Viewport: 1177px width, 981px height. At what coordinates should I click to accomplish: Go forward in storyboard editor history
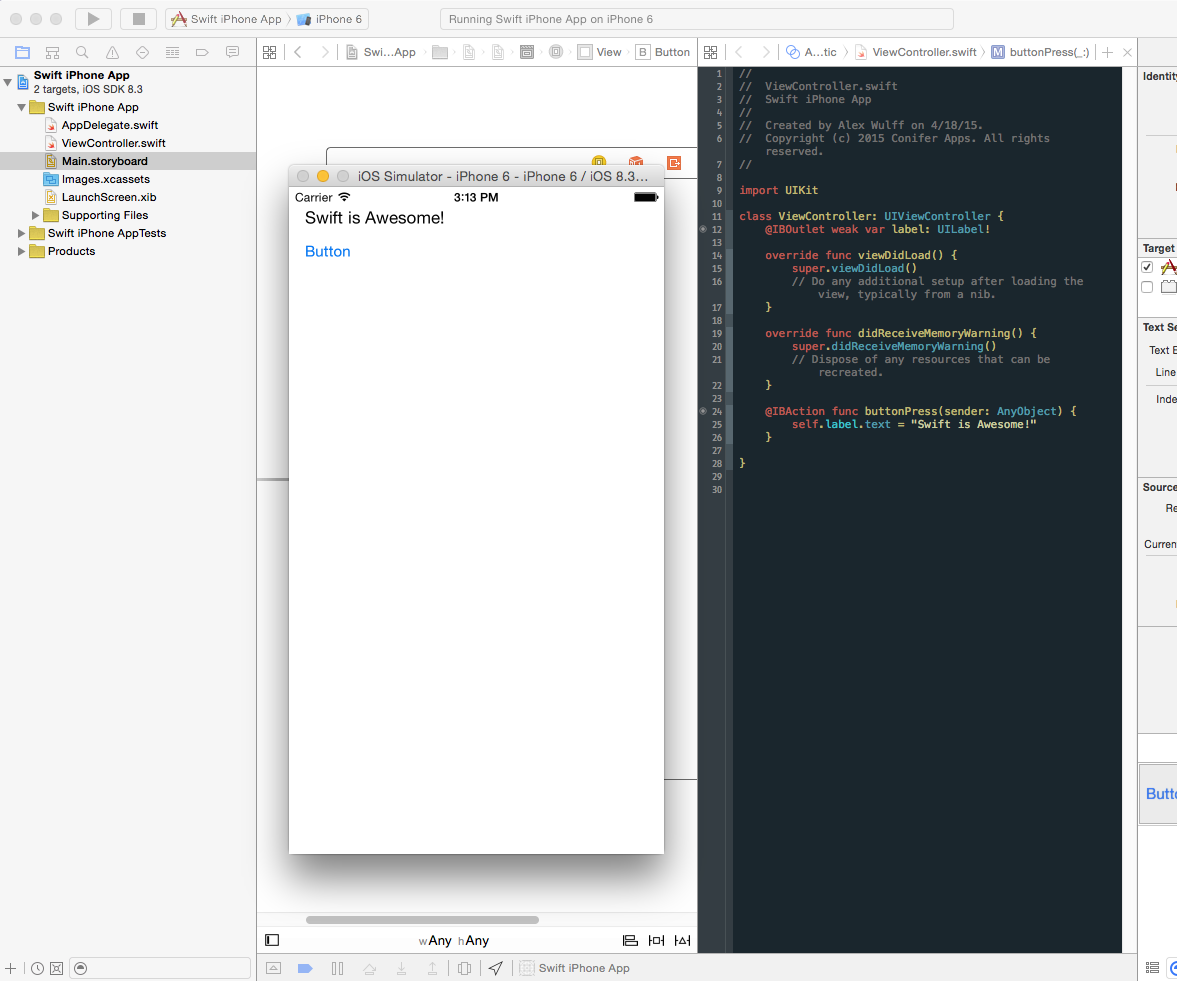pos(324,53)
